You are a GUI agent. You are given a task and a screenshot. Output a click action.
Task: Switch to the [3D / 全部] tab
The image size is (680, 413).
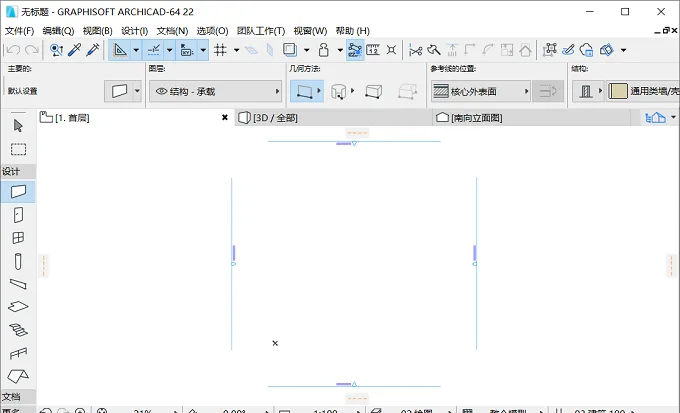[x=334, y=118]
